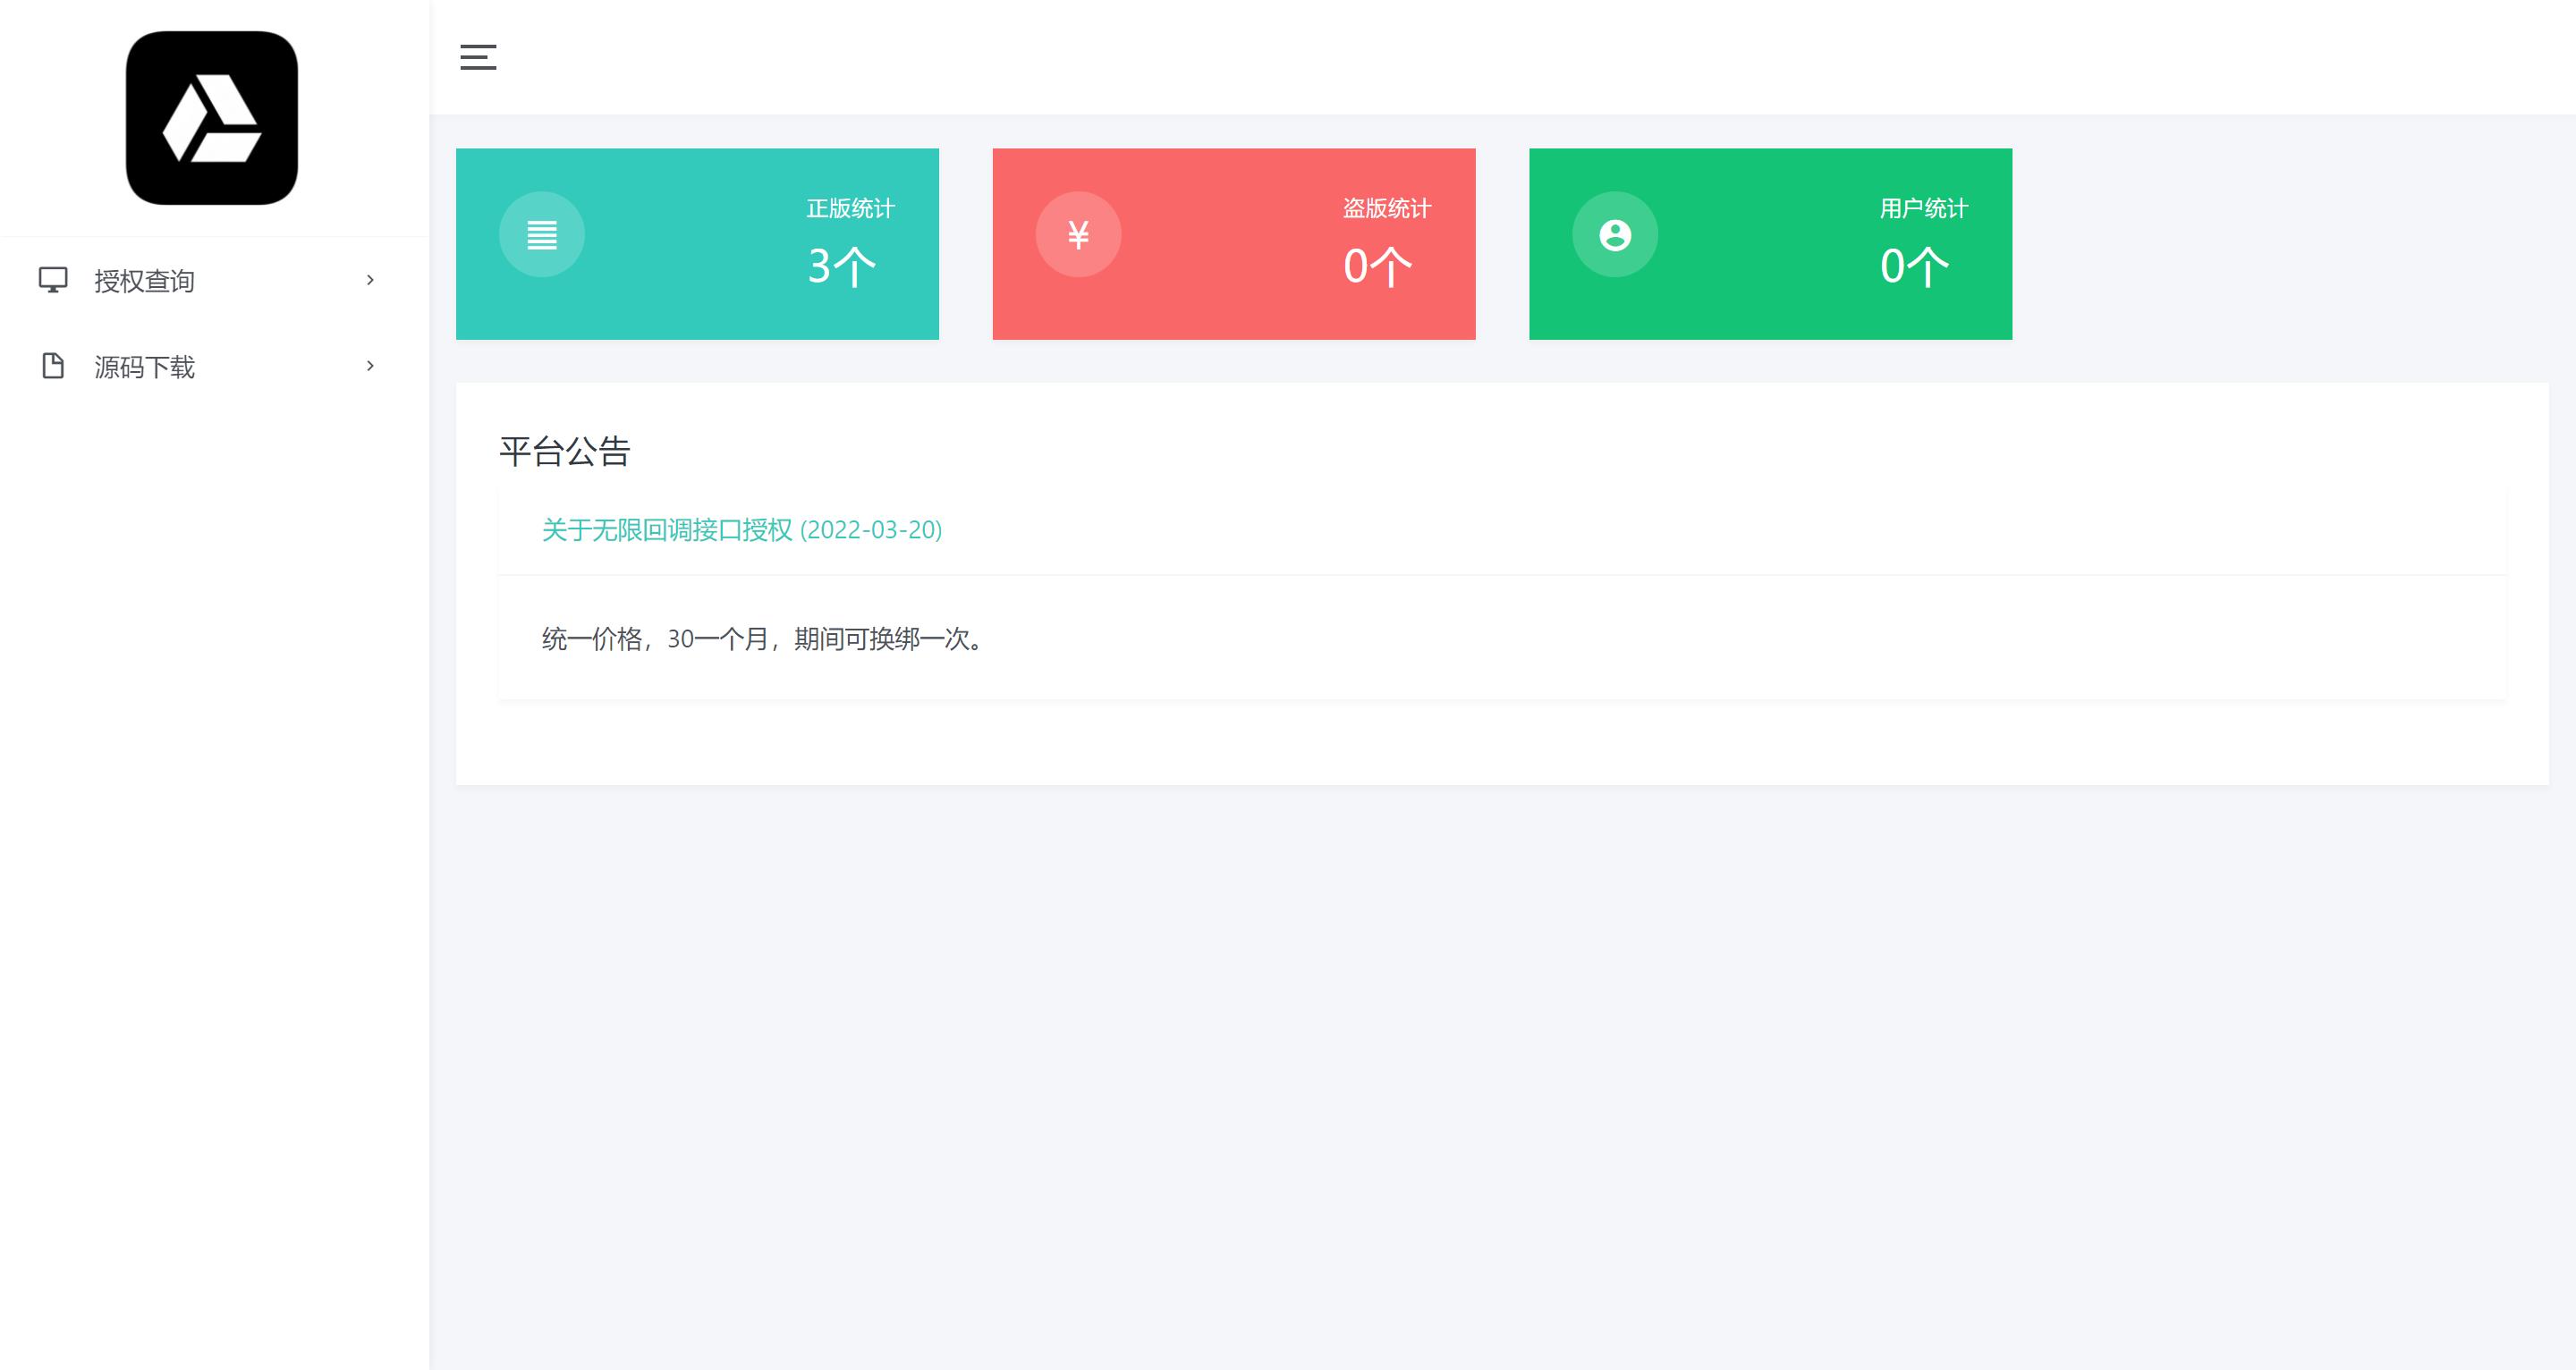
Task: Click the 3个 count in teal card
Action: click(842, 267)
